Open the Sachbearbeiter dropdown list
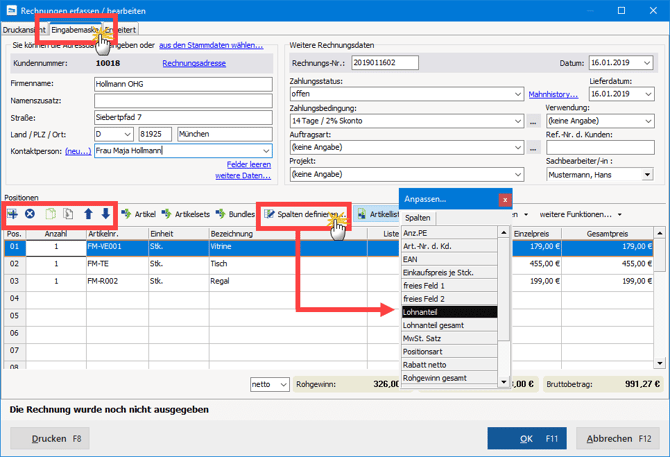The height and width of the screenshot is (457, 670). coord(647,174)
